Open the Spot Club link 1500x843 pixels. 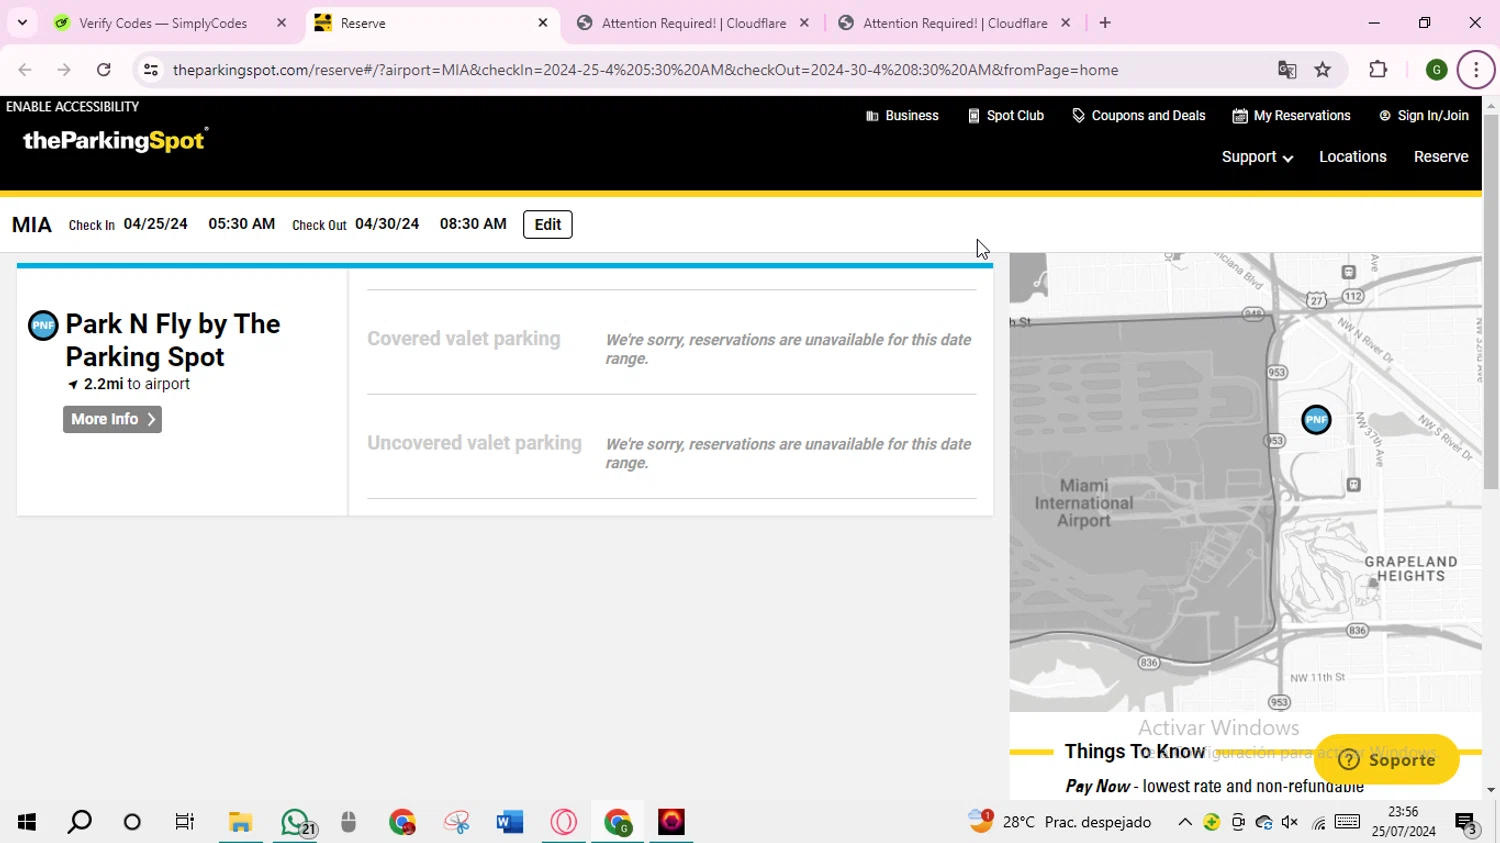tap(1006, 116)
